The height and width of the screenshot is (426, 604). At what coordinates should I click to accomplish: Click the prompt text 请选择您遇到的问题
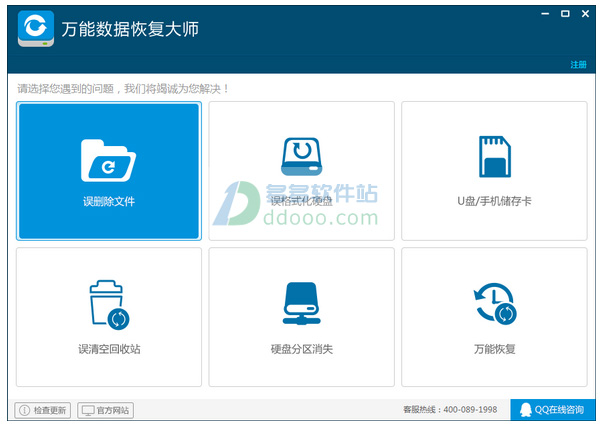(66, 89)
